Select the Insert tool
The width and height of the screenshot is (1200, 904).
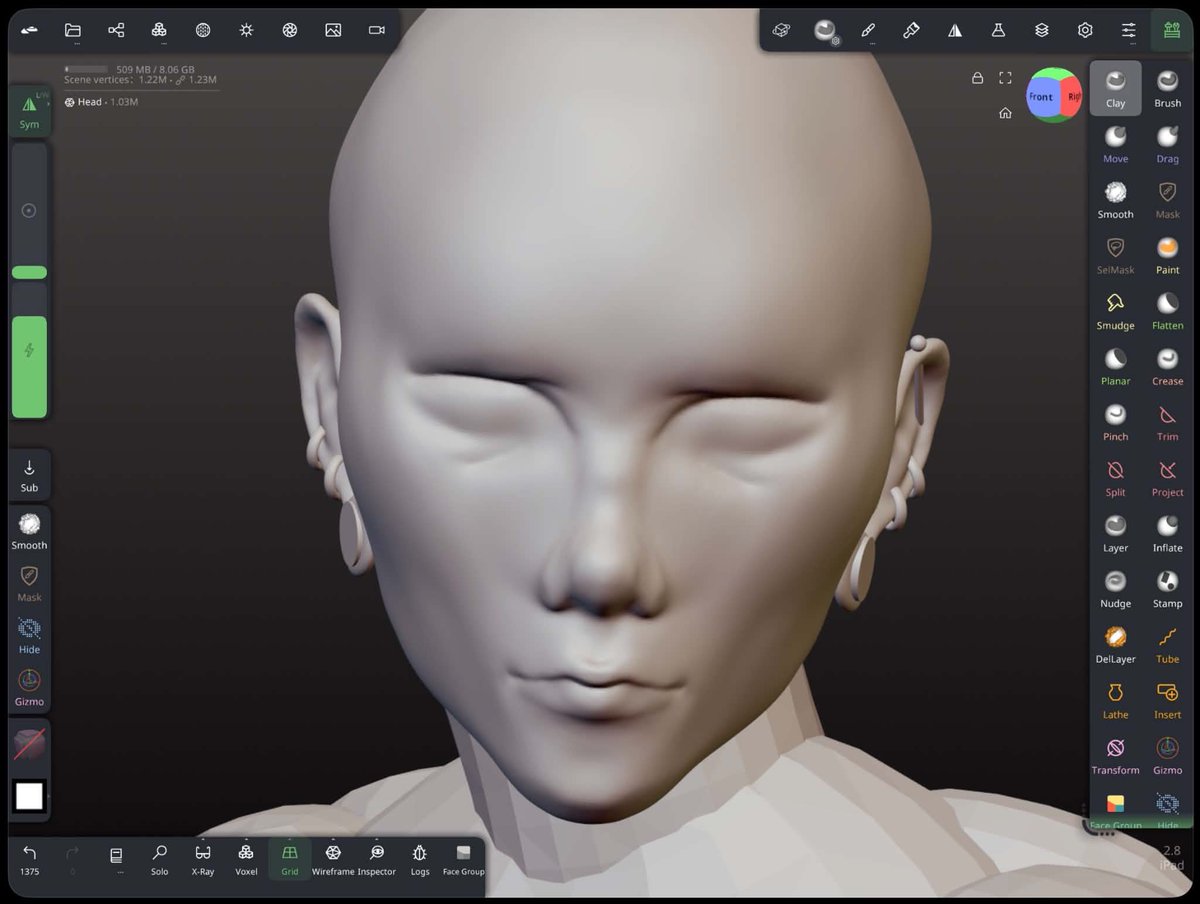coord(1167,700)
